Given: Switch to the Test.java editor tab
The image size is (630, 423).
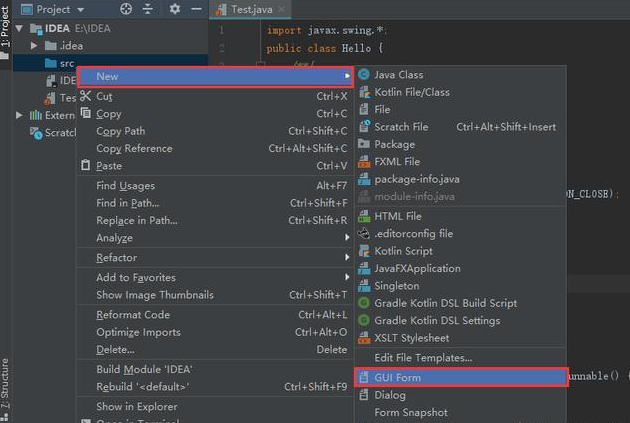Looking at the screenshot, I should [250, 9].
